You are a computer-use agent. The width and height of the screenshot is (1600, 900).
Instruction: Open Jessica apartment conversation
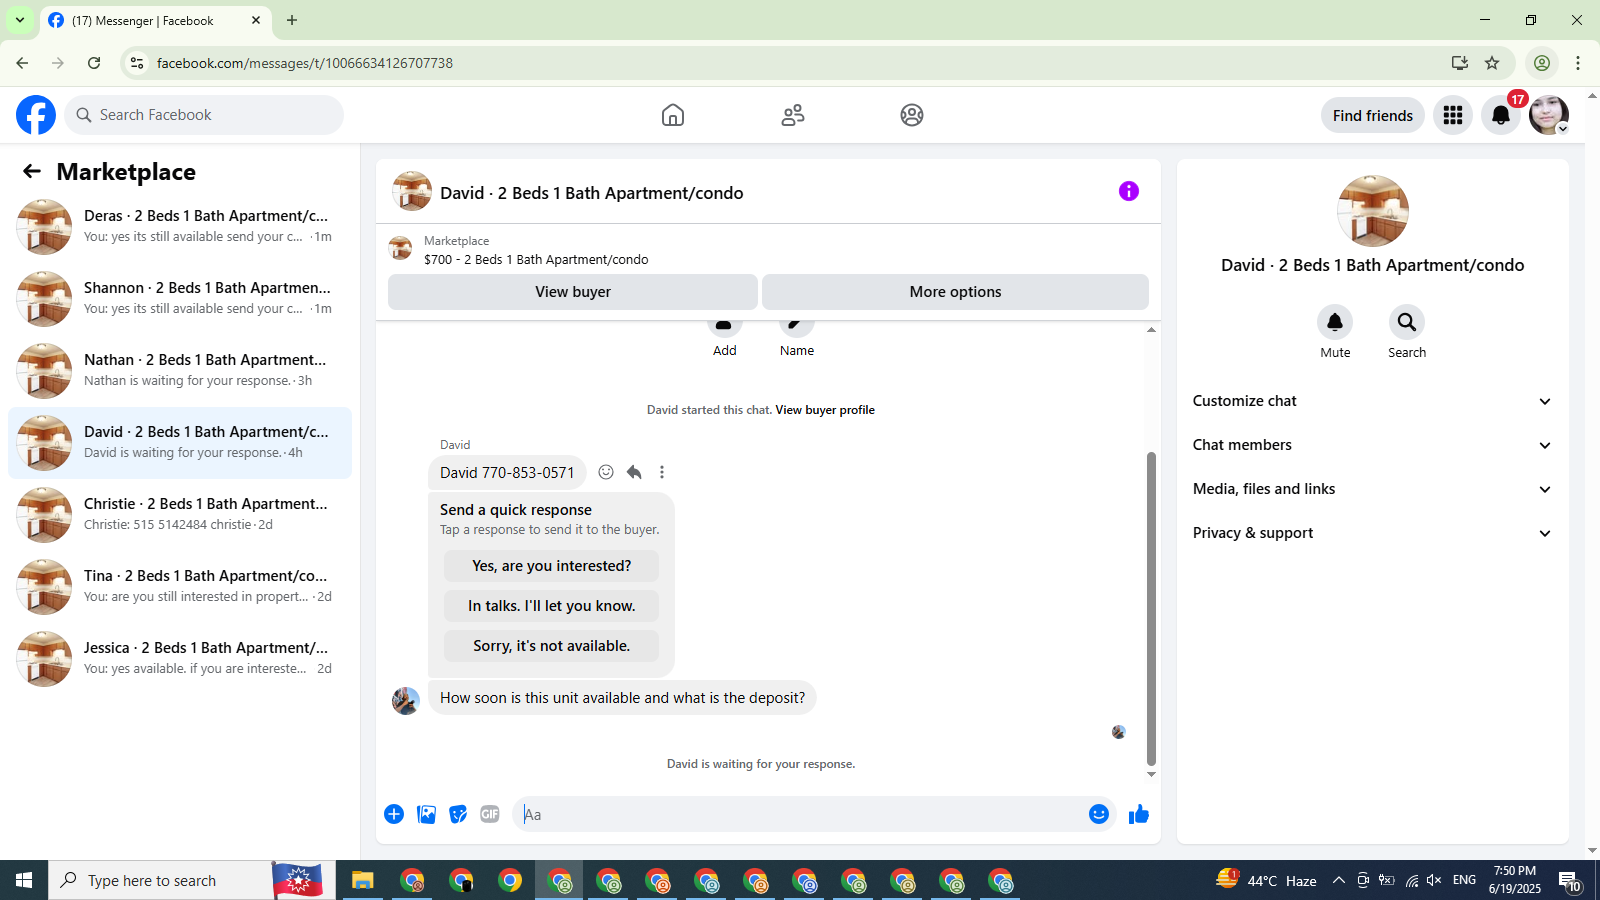tap(180, 659)
